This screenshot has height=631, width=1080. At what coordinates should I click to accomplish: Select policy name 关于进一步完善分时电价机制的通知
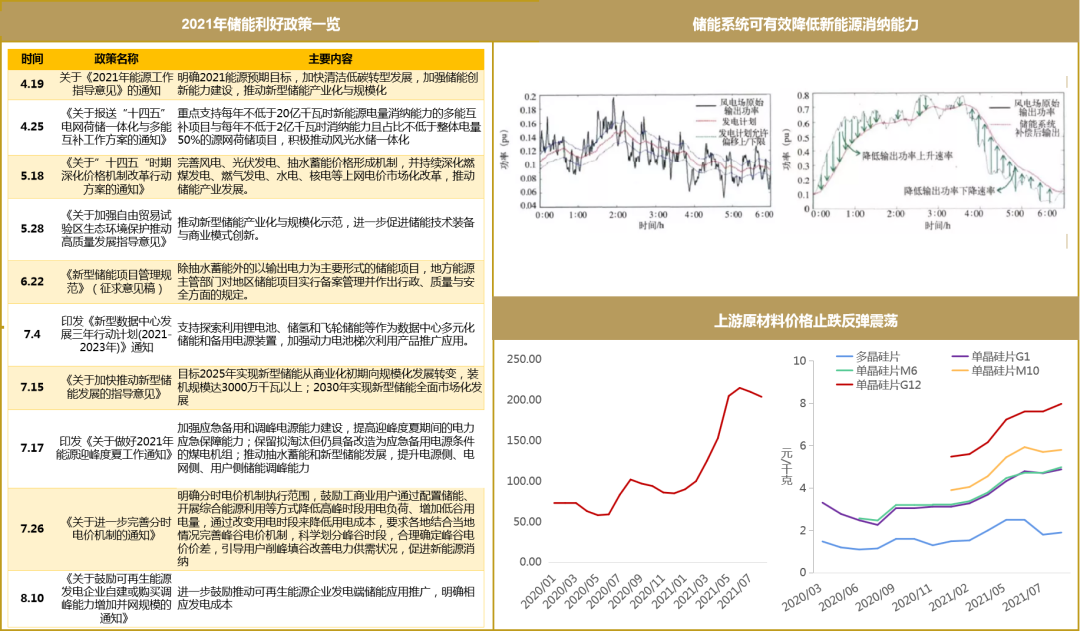116,528
